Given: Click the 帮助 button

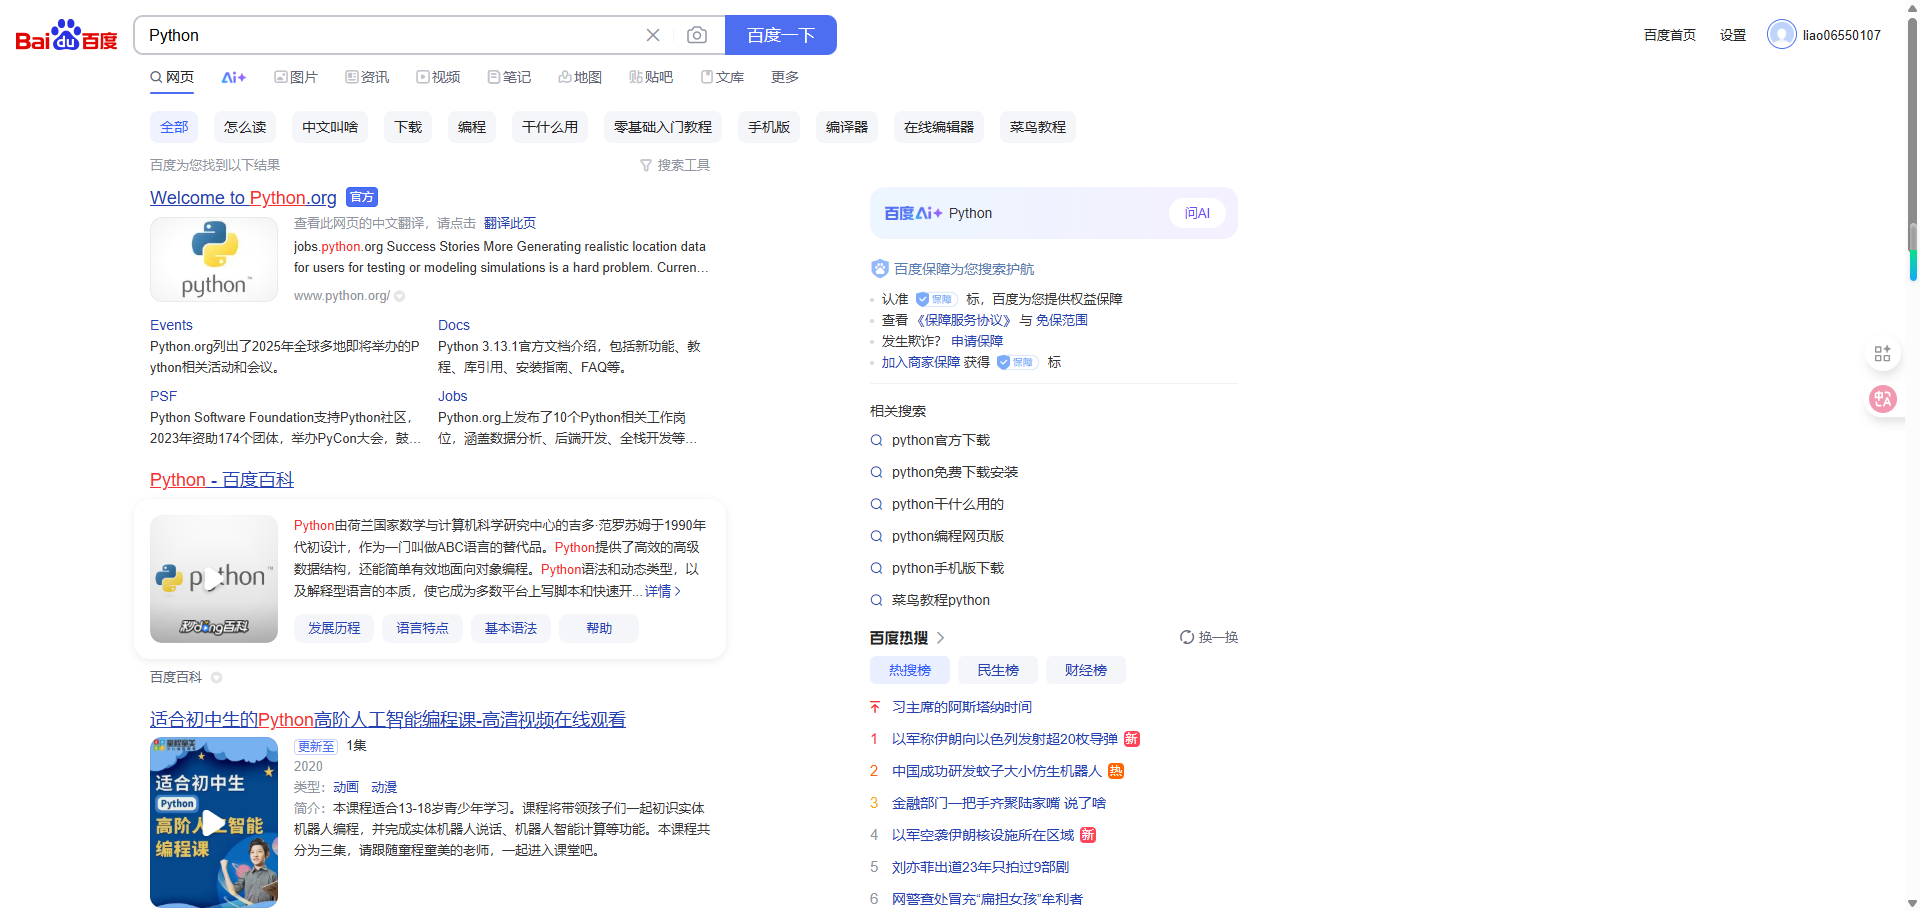Looking at the screenshot, I should coord(599,628).
